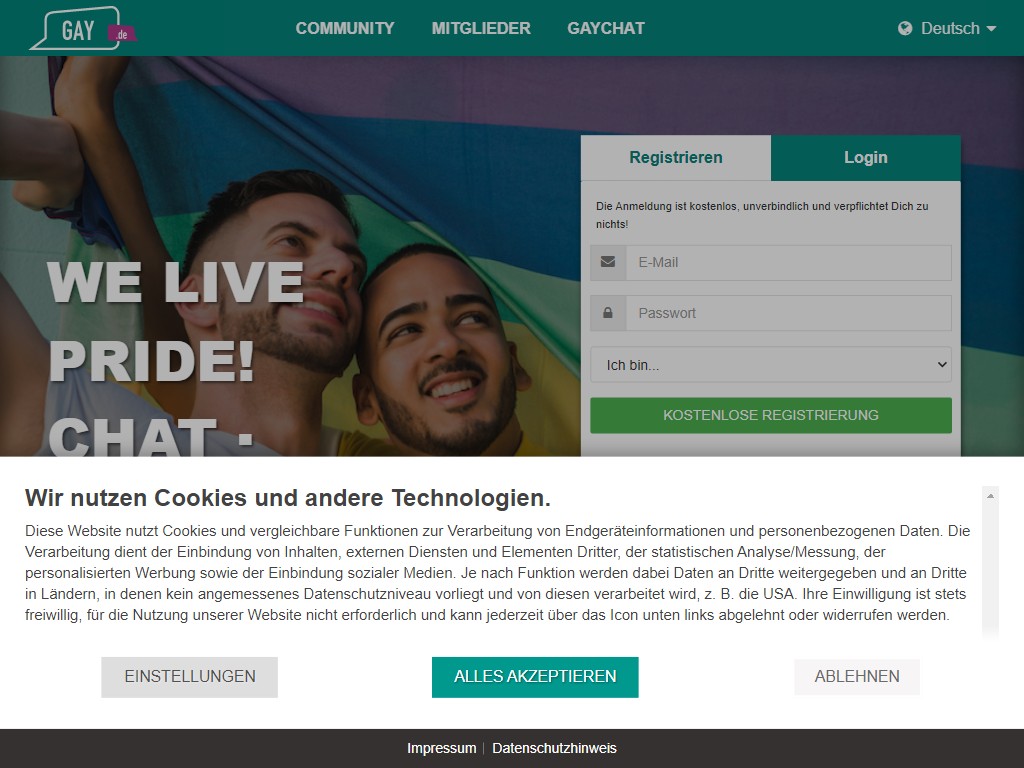
Task: Open cookie EINSTELLUNGEN
Action: (x=189, y=677)
